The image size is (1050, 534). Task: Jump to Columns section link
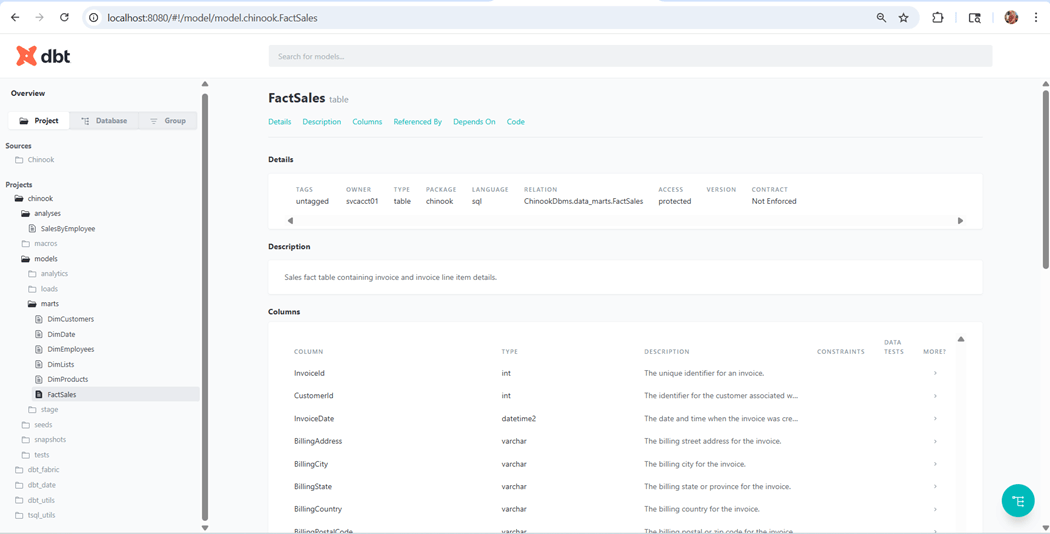tap(368, 122)
